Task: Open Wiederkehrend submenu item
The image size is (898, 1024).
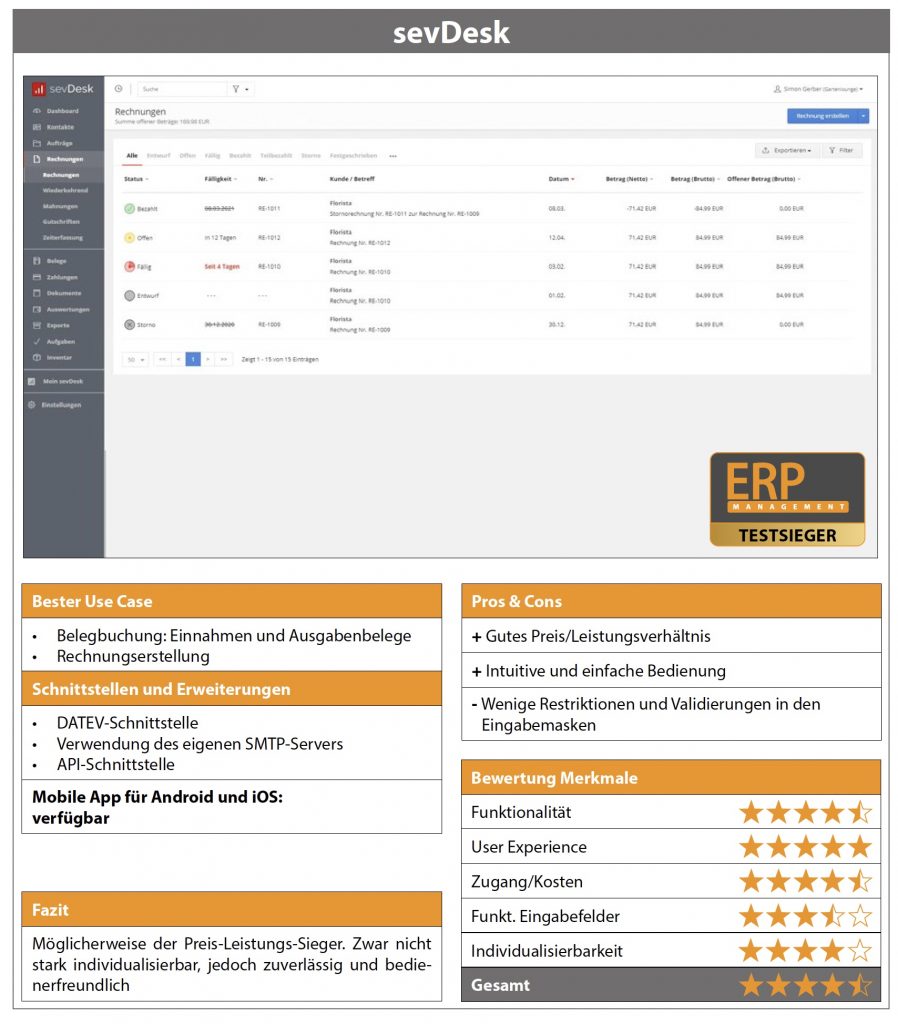Action: click(x=65, y=191)
